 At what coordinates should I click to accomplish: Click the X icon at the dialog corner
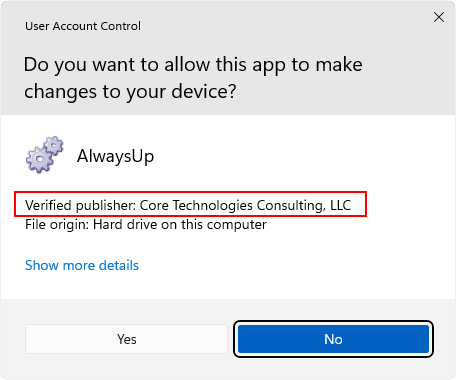439,17
